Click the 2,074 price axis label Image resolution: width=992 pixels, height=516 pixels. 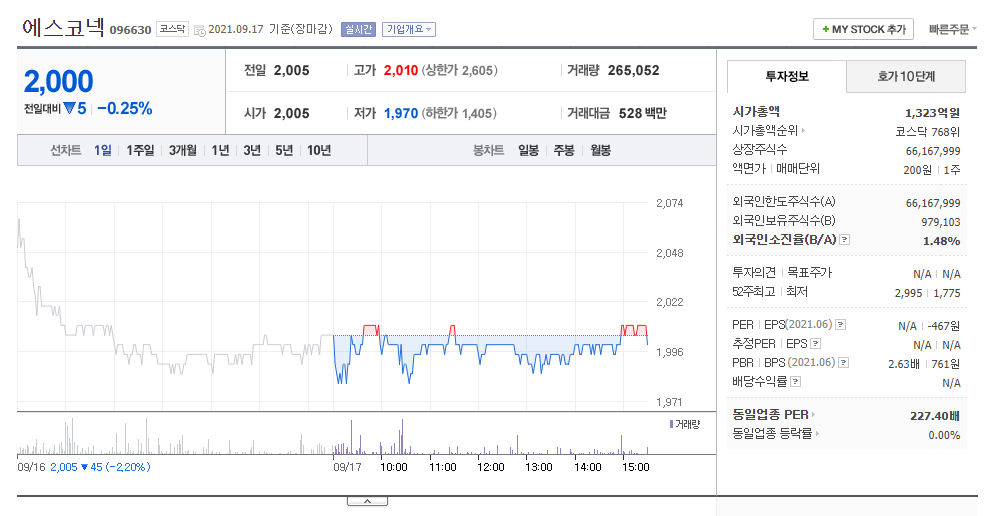click(x=669, y=203)
